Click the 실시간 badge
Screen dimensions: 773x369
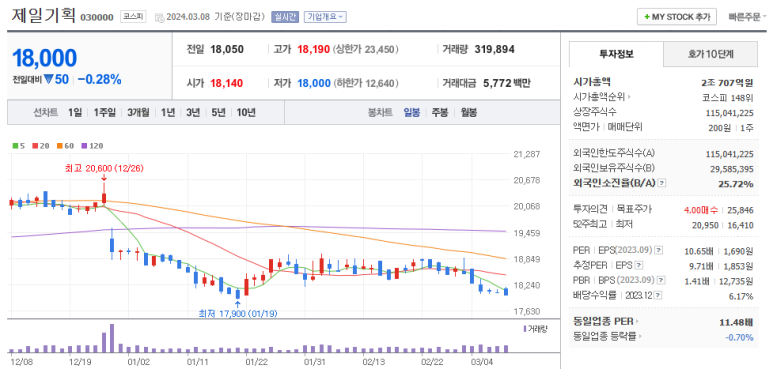pos(285,17)
